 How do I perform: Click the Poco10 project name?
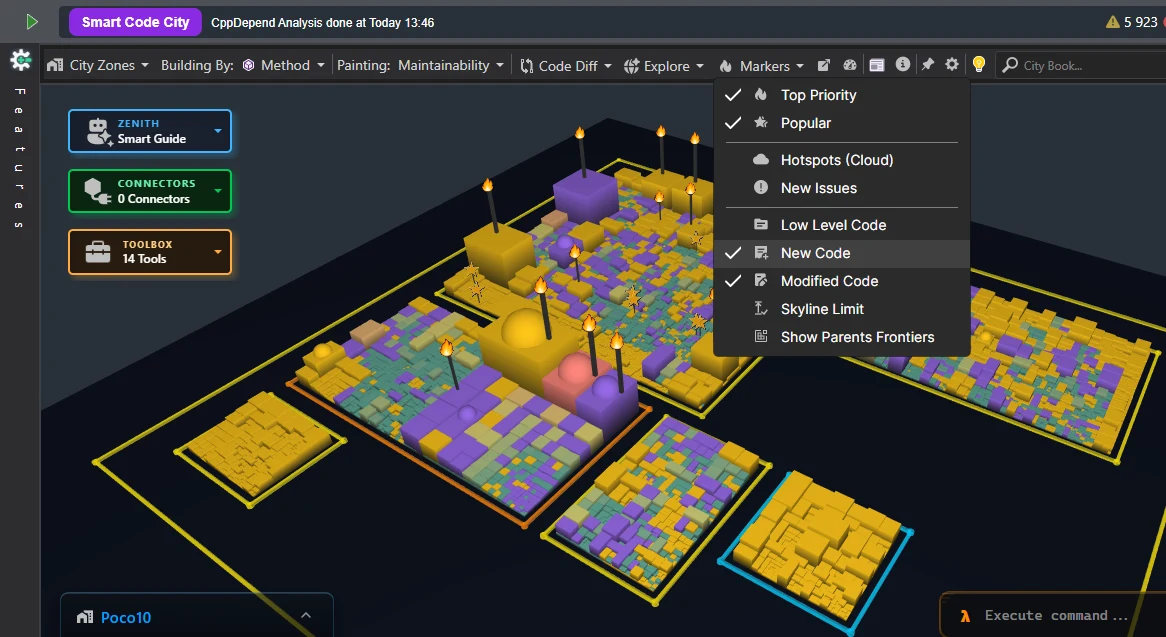pos(126,618)
